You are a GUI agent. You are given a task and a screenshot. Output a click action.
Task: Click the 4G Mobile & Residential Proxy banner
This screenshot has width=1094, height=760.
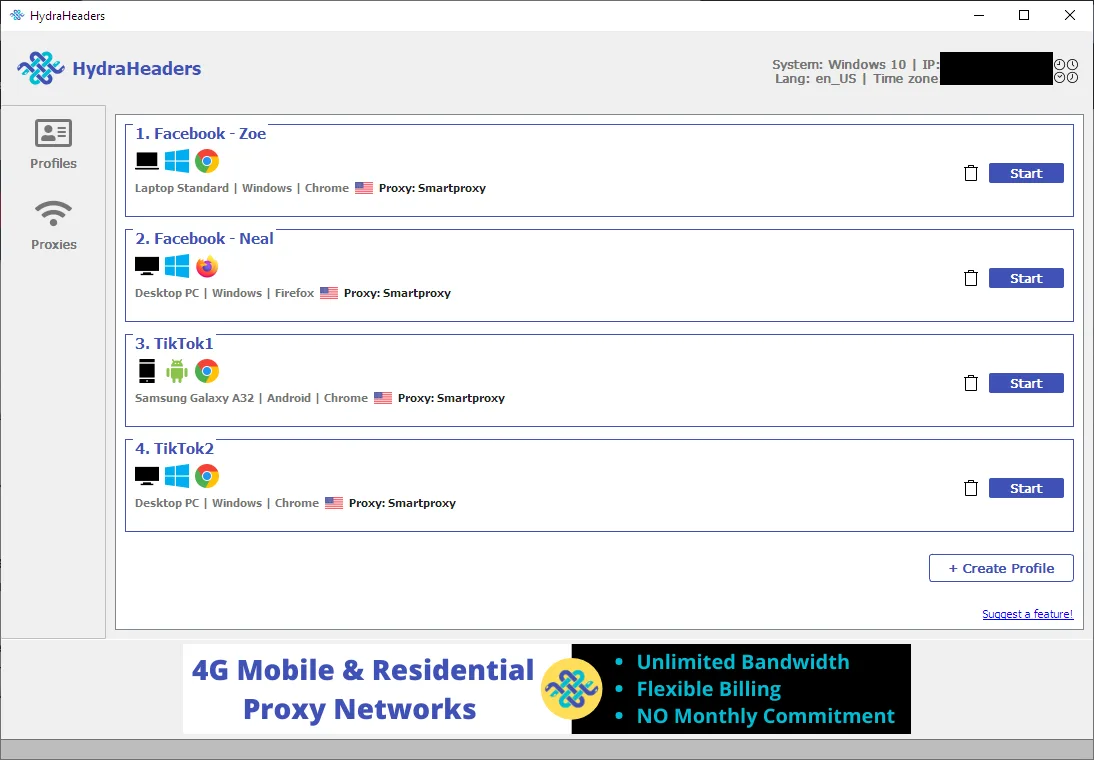coord(377,689)
